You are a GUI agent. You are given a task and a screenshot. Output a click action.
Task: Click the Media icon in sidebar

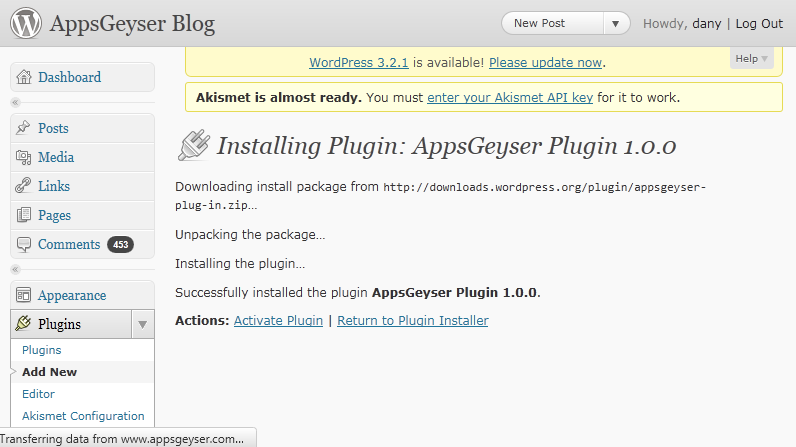coord(24,157)
